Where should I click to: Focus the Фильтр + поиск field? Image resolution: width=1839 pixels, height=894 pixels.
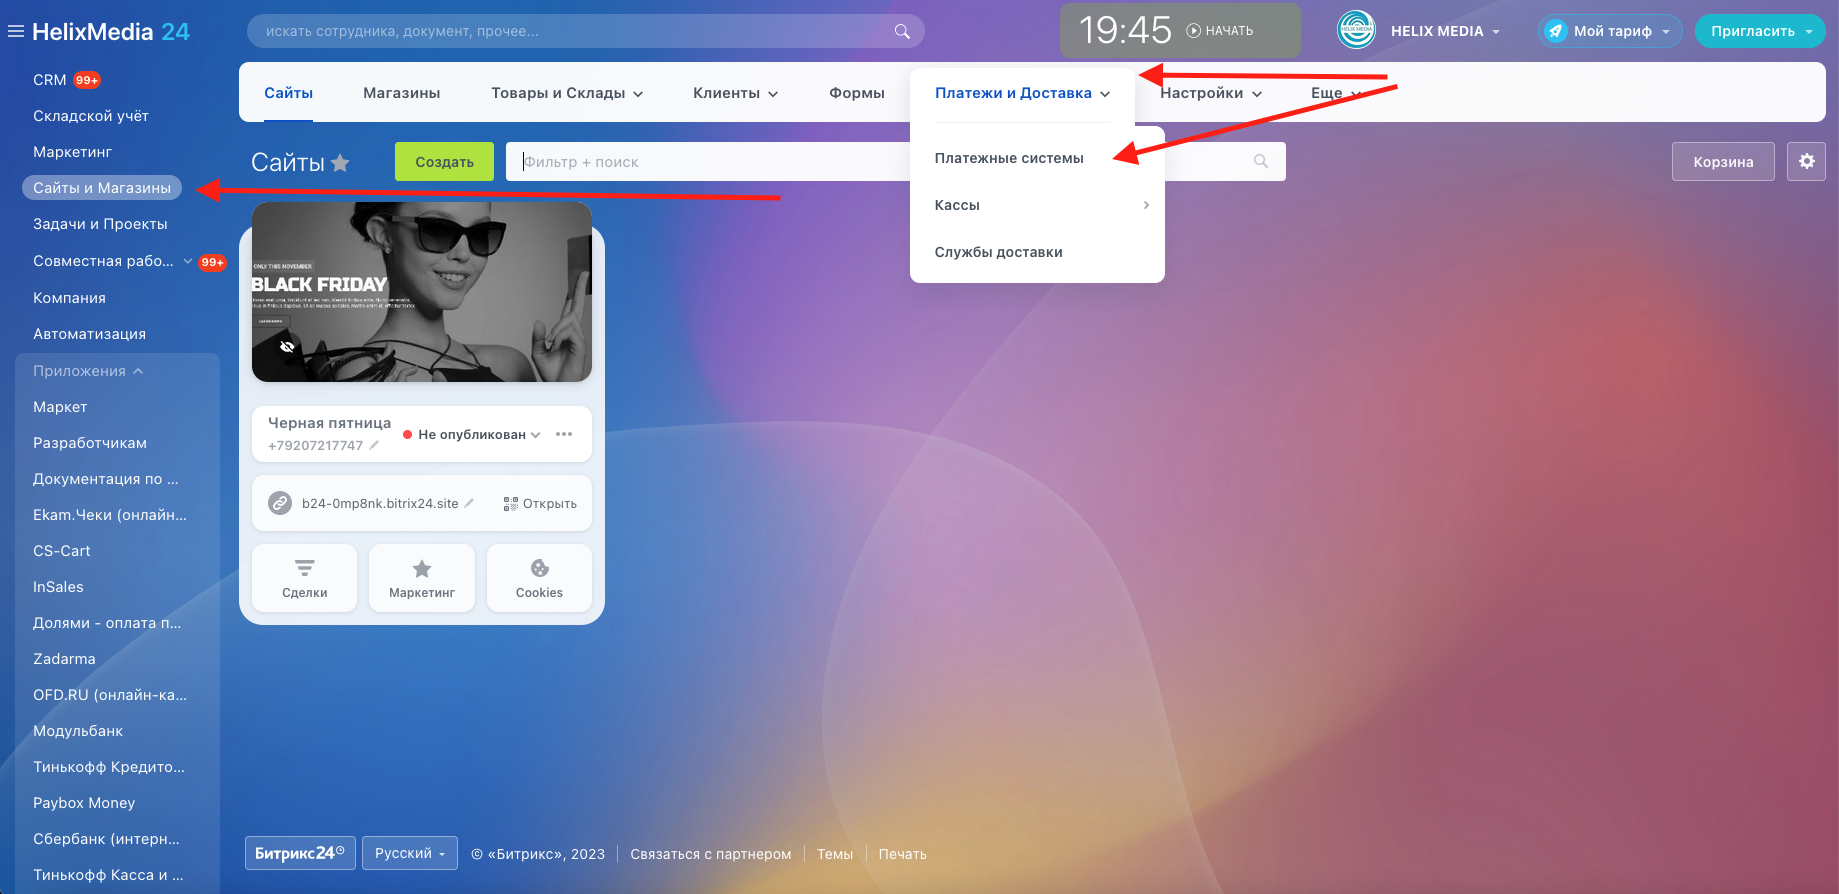(895, 161)
